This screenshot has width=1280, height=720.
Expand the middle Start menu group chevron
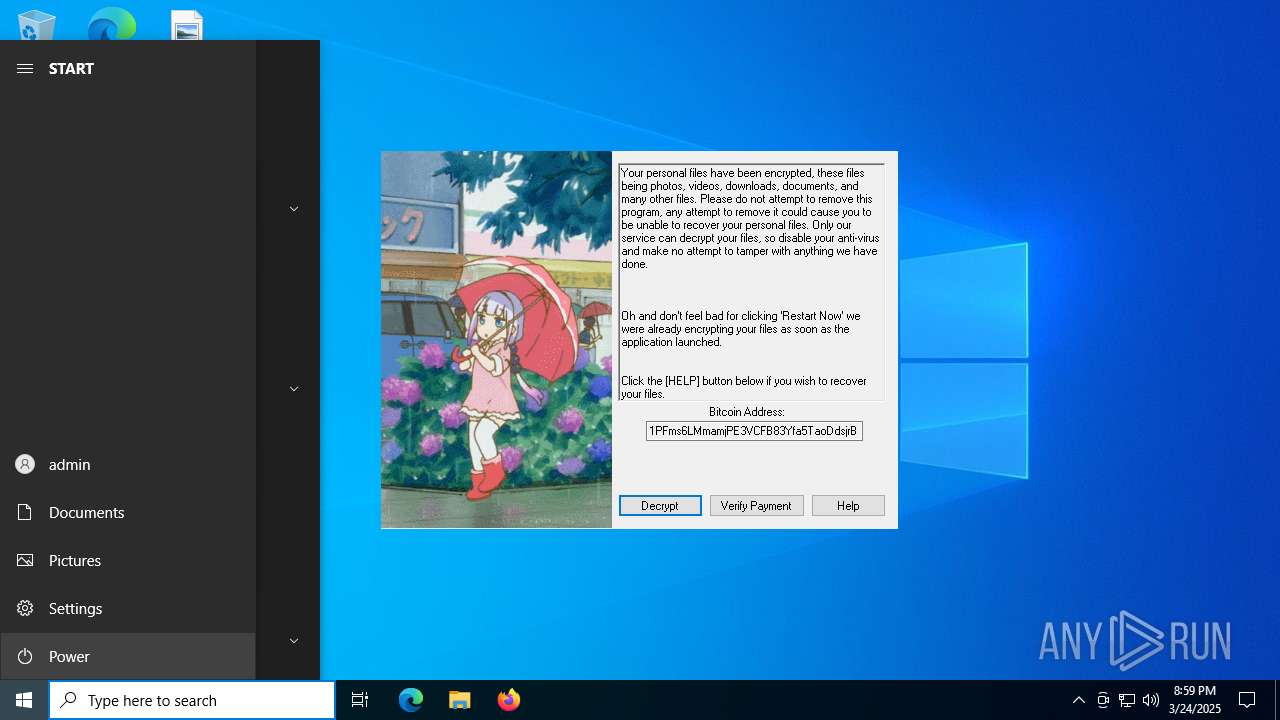click(x=294, y=389)
